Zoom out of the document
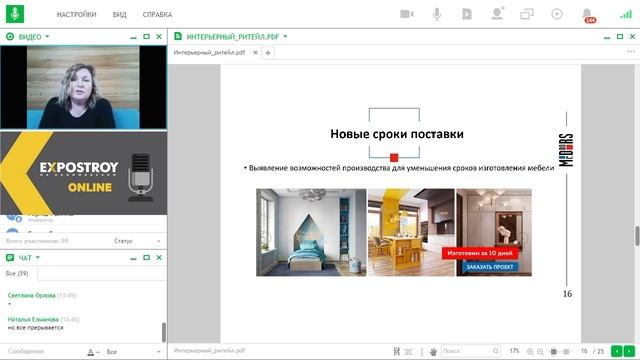The height and width of the screenshot is (360, 640). coord(540,351)
